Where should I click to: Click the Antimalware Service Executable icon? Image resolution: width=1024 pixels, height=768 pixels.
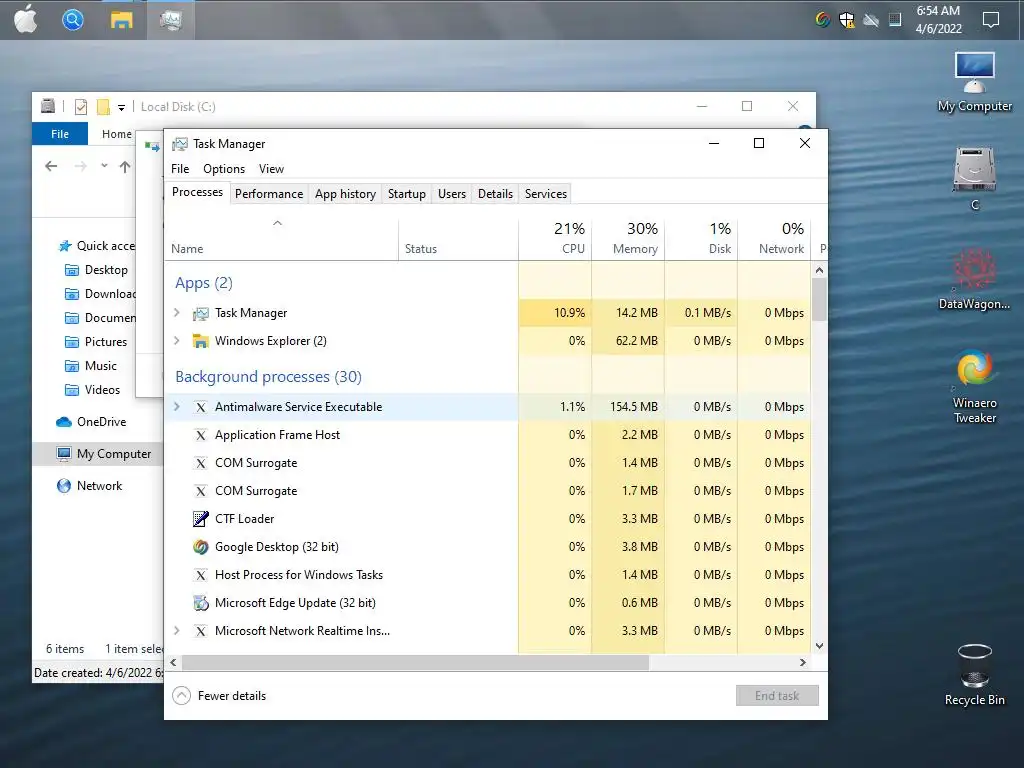tap(200, 407)
